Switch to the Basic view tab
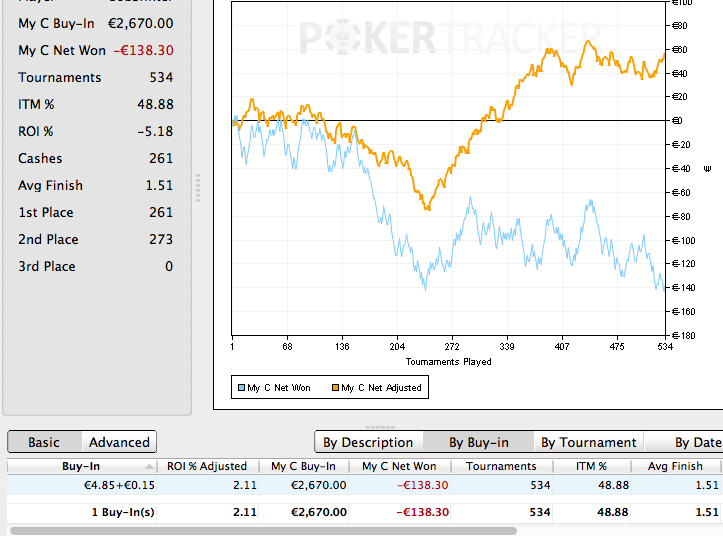 [45, 442]
